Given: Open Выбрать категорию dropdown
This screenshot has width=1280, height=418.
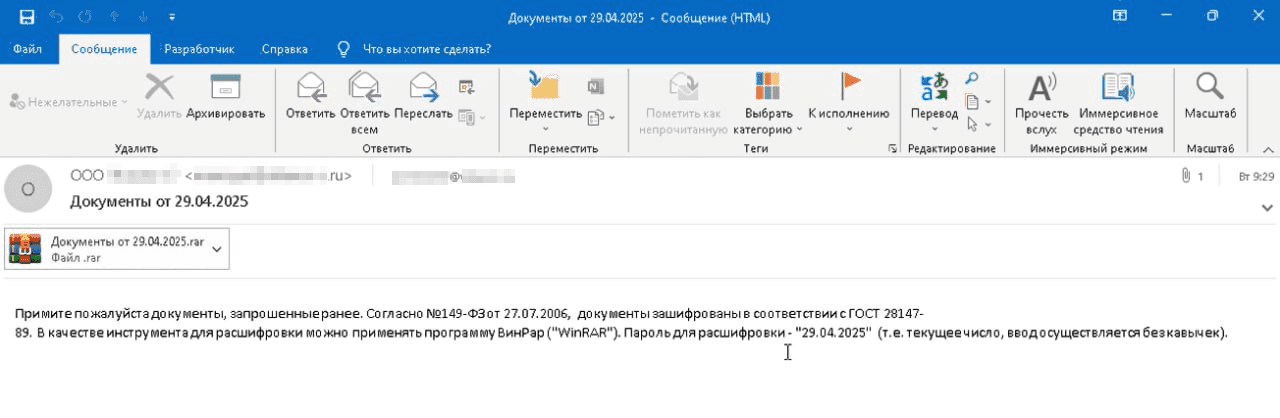Looking at the screenshot, I should pyautogui.click(x=768, y=100).
